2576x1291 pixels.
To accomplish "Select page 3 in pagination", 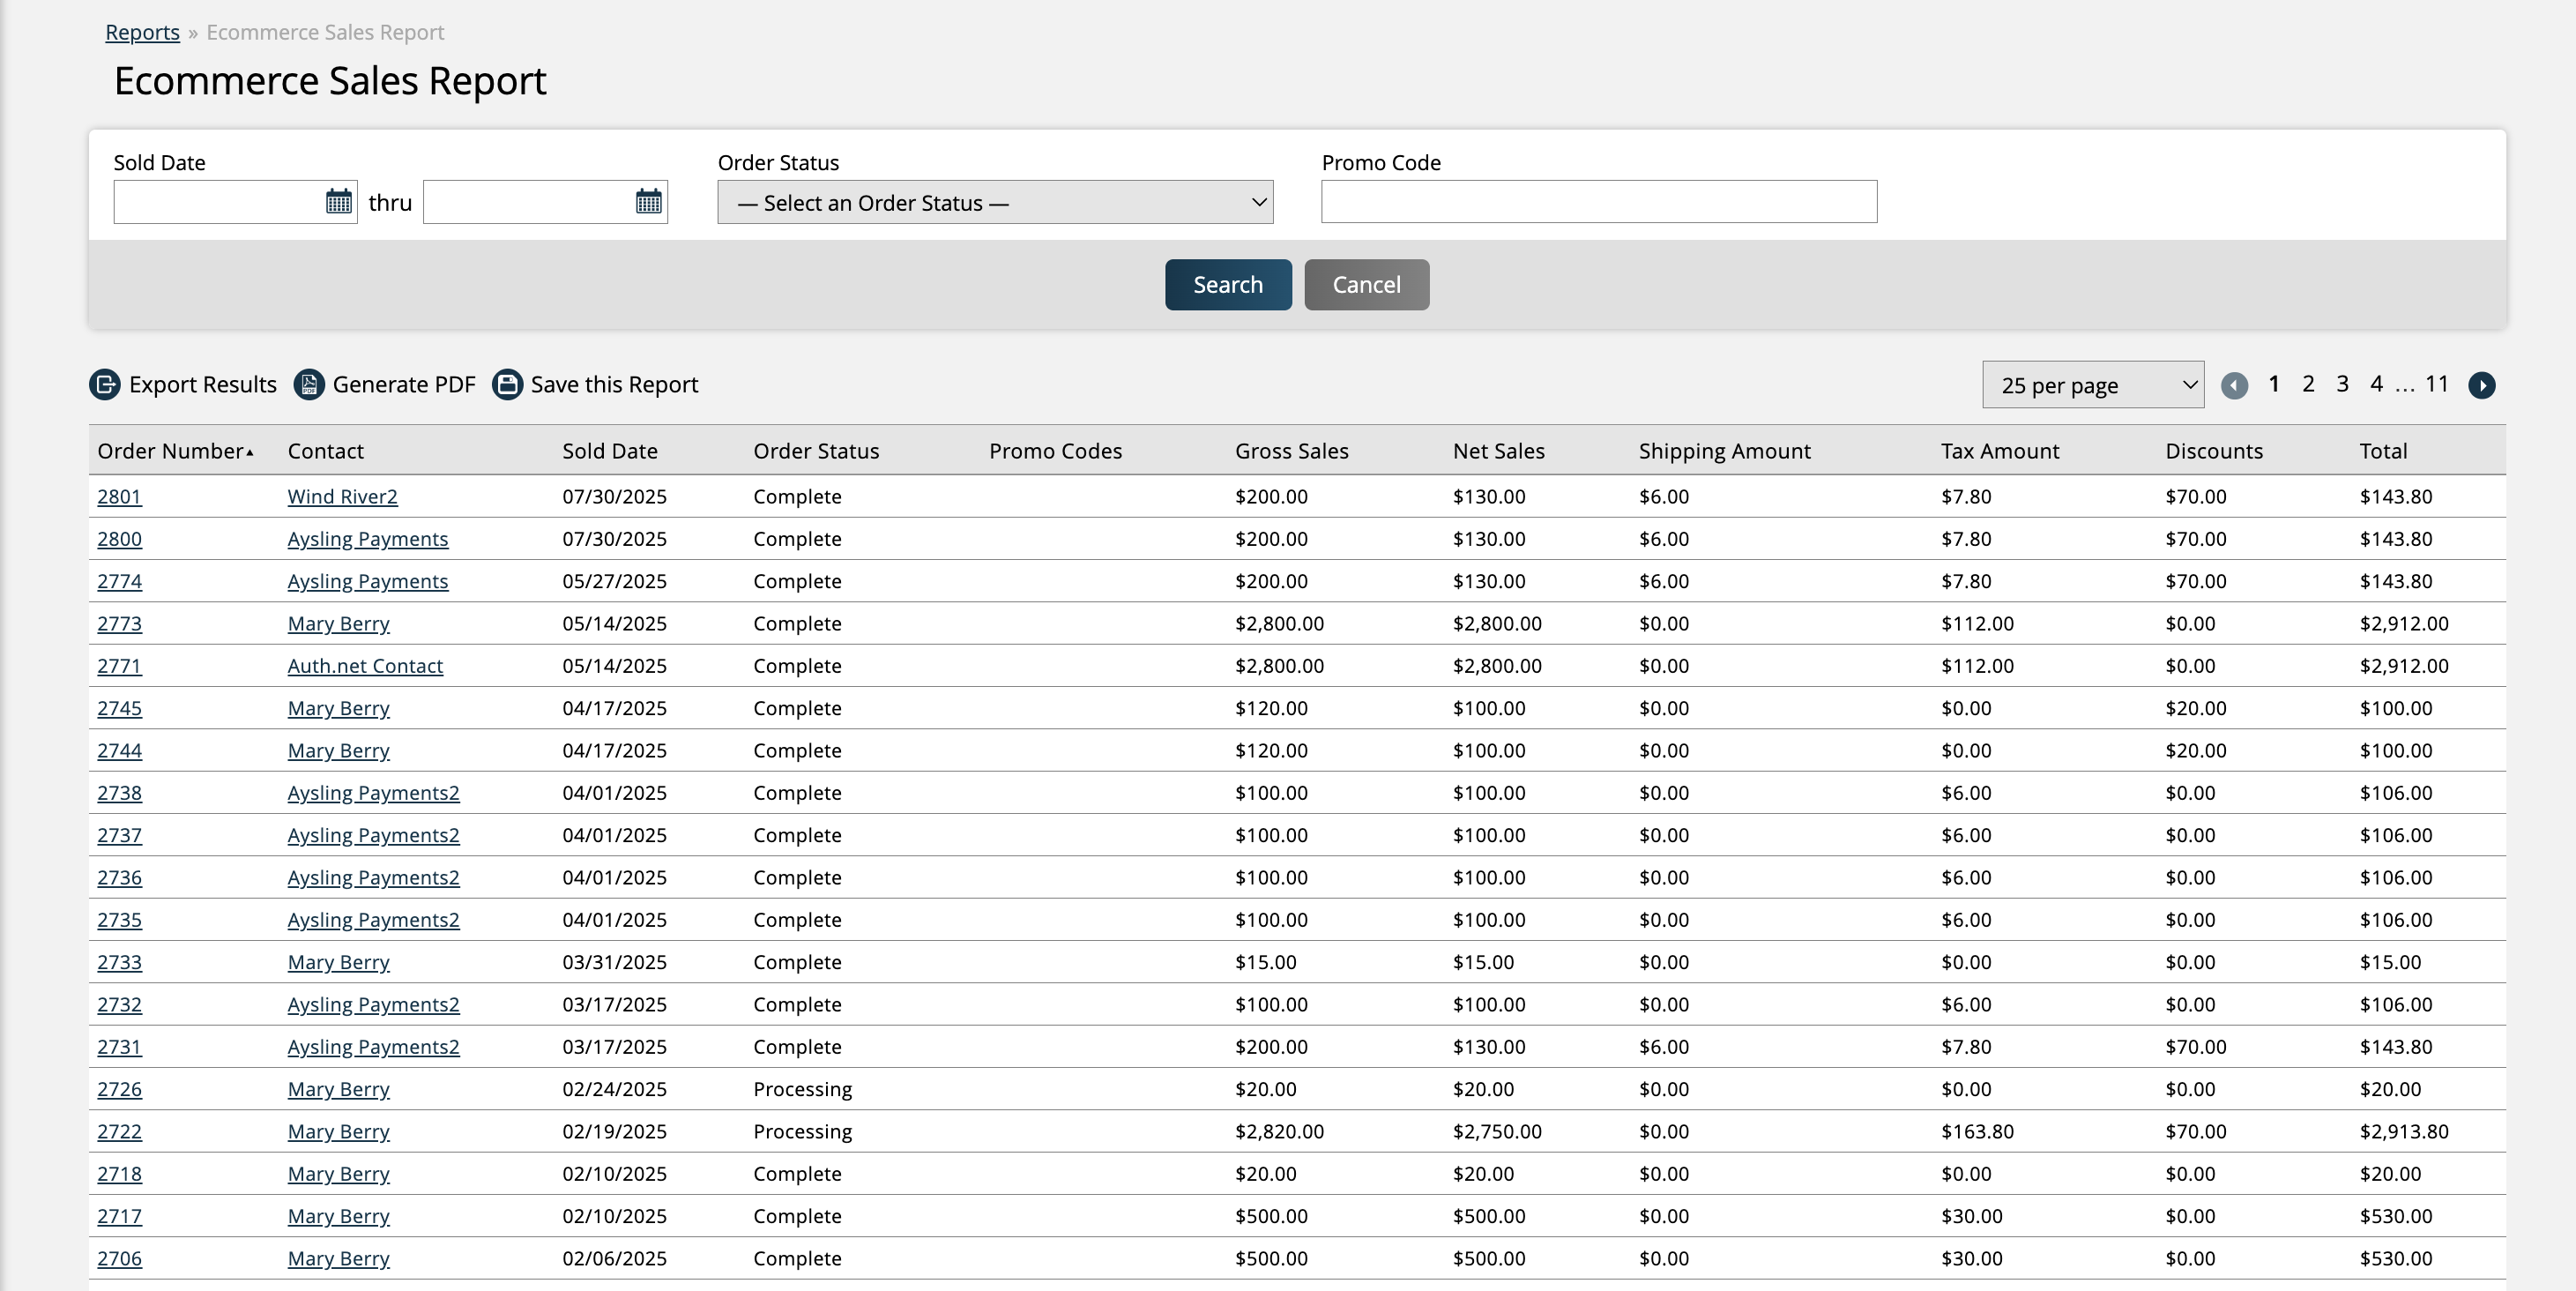I will click(x=2342, y=383).
